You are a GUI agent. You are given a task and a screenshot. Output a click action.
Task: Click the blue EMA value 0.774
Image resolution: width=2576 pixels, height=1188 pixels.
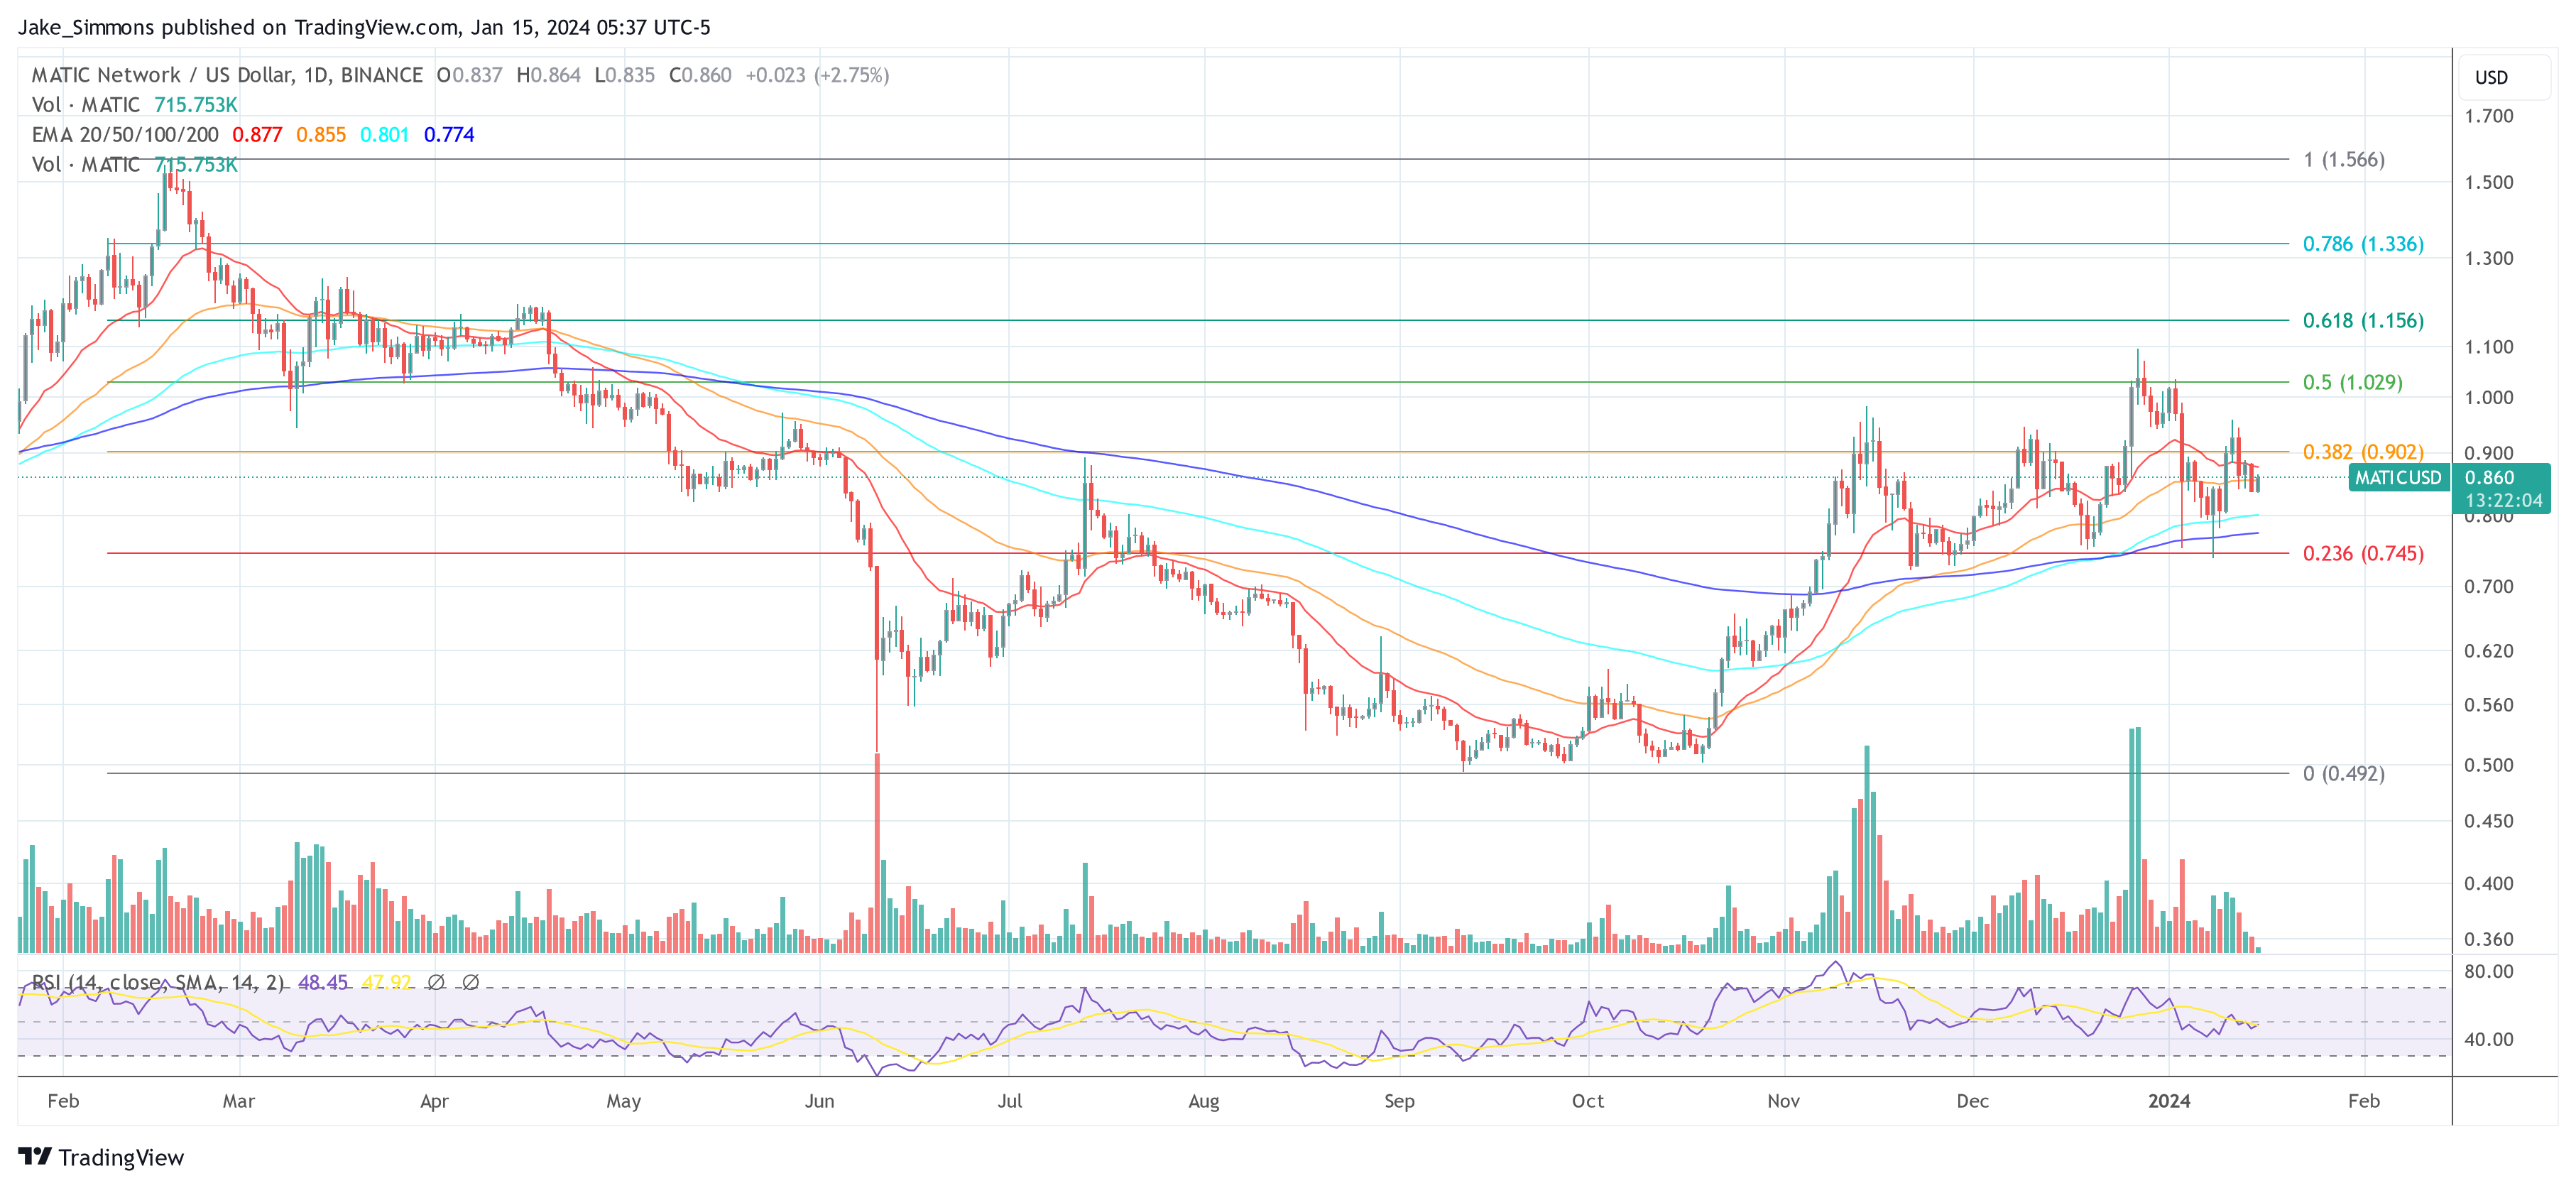click(x=449, y=134)
